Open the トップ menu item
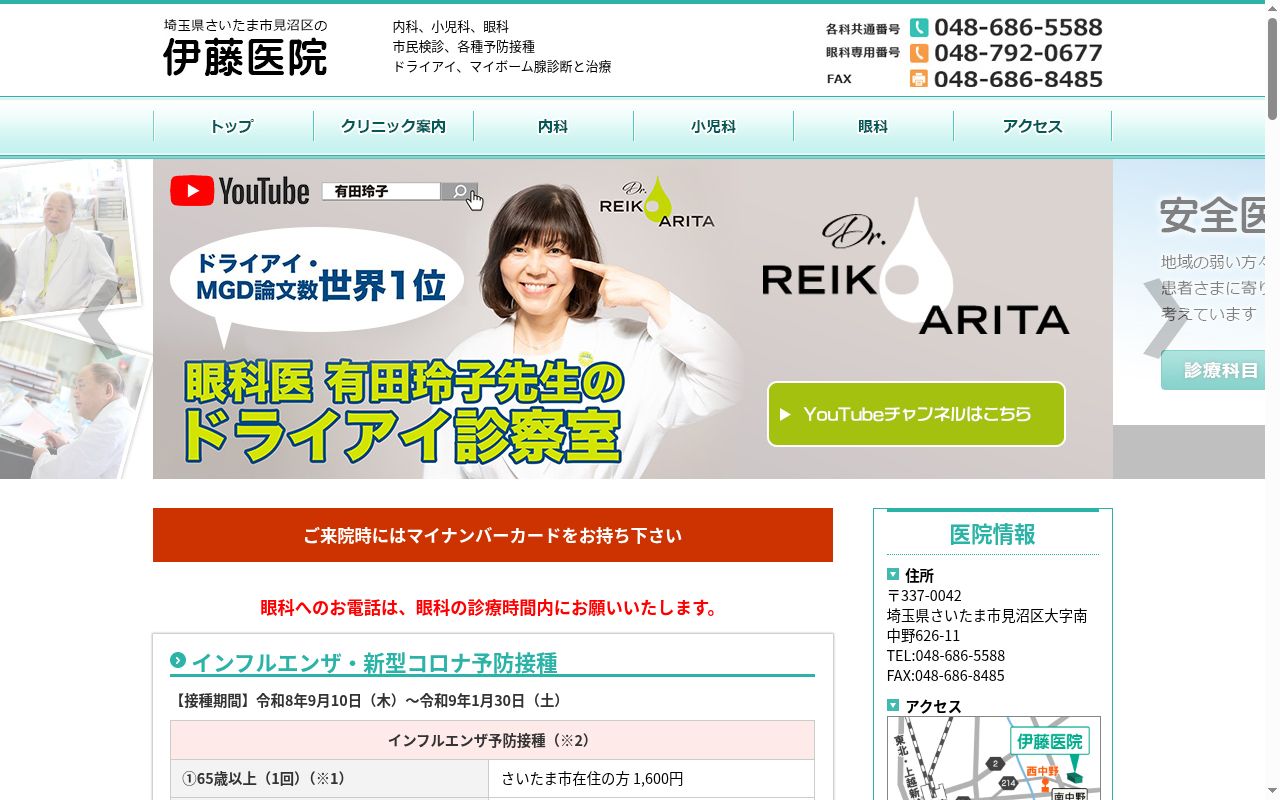1280x800 pixels. coord(233,126)
